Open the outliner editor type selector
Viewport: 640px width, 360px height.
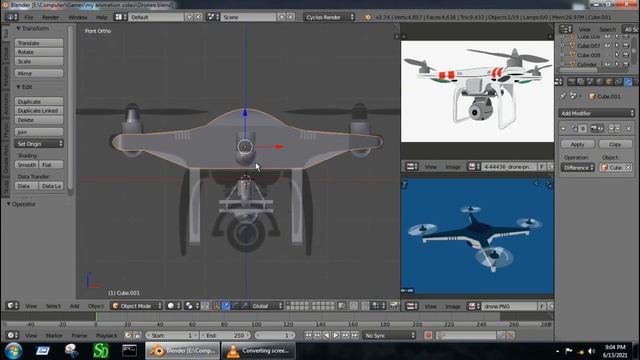click(566, 29)
